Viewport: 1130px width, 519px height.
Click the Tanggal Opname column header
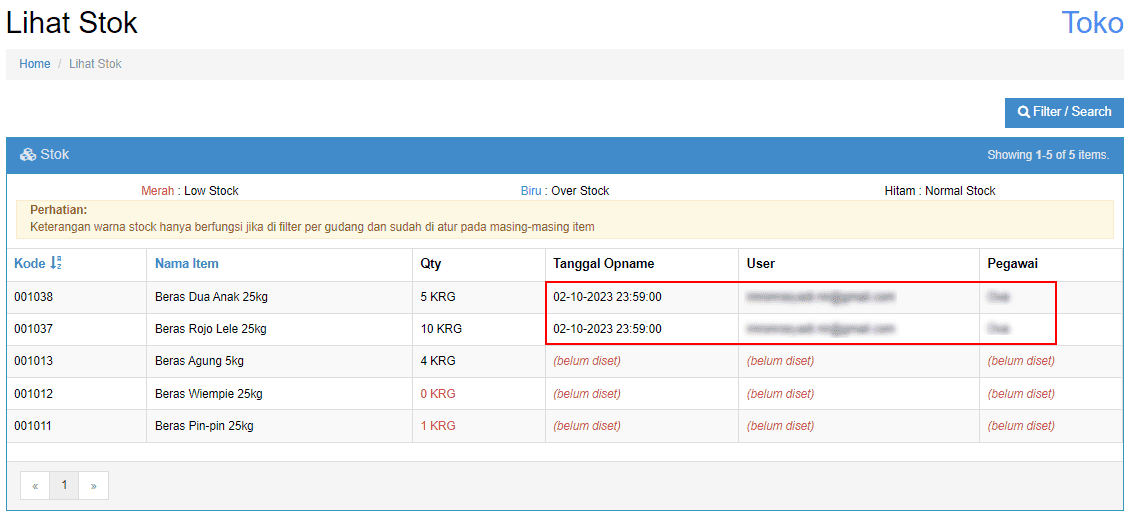[x=603, y=264]
